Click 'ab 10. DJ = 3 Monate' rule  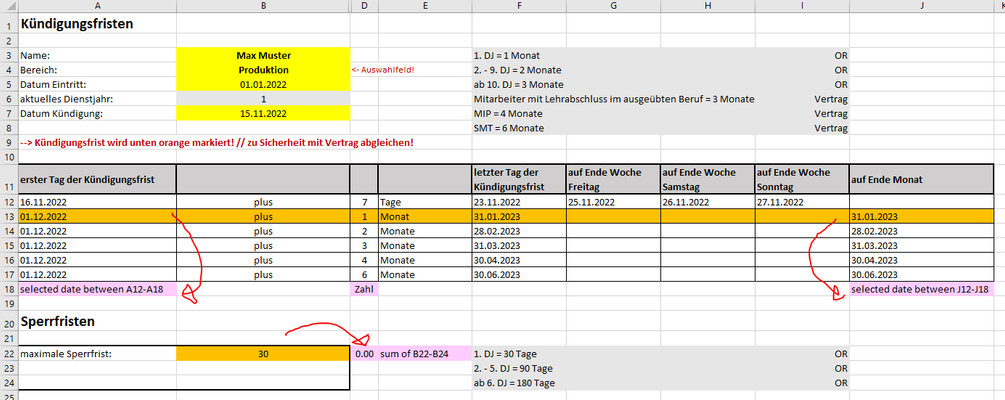click(519, 85)
